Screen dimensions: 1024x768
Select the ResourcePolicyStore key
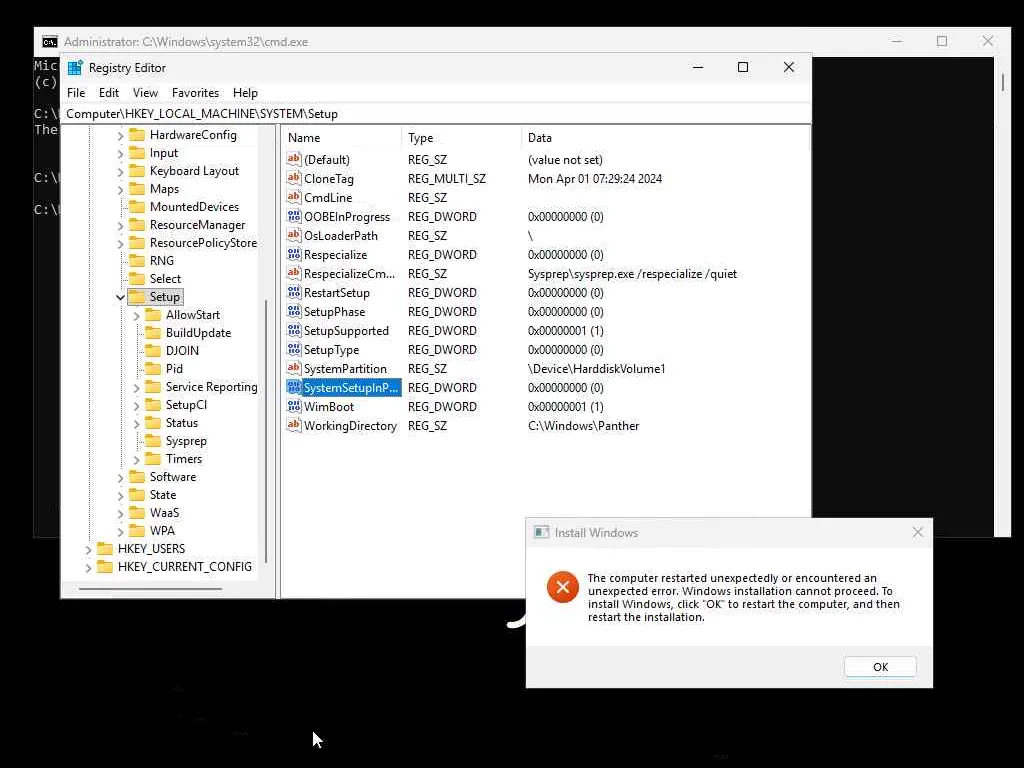pos(203,243)
